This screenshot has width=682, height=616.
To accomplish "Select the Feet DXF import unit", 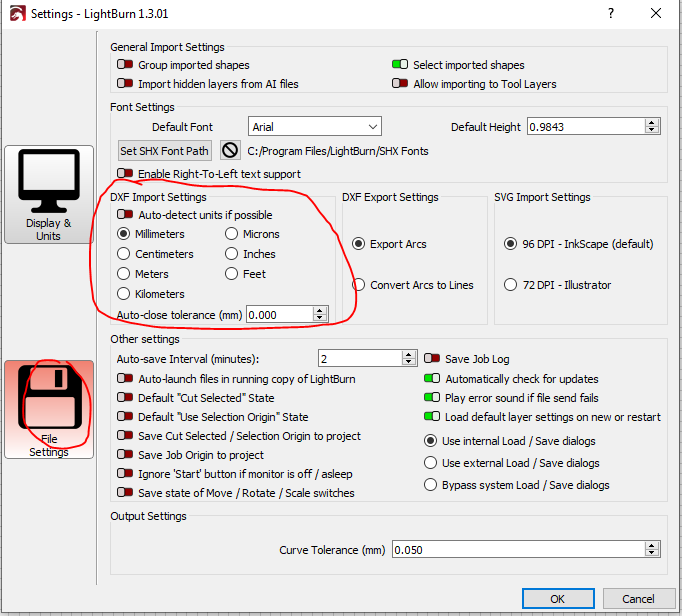I will (231, 274).
